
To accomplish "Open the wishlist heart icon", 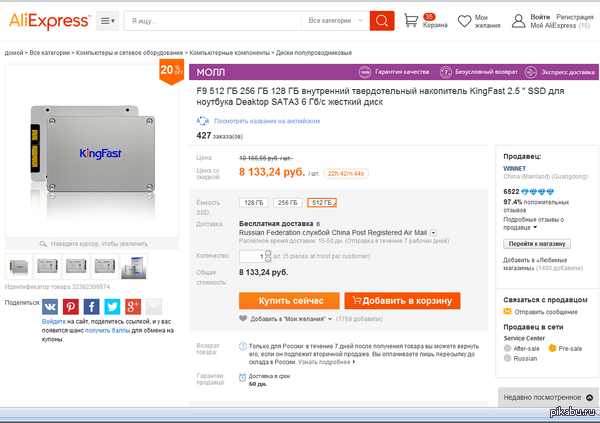I will 465,21.
